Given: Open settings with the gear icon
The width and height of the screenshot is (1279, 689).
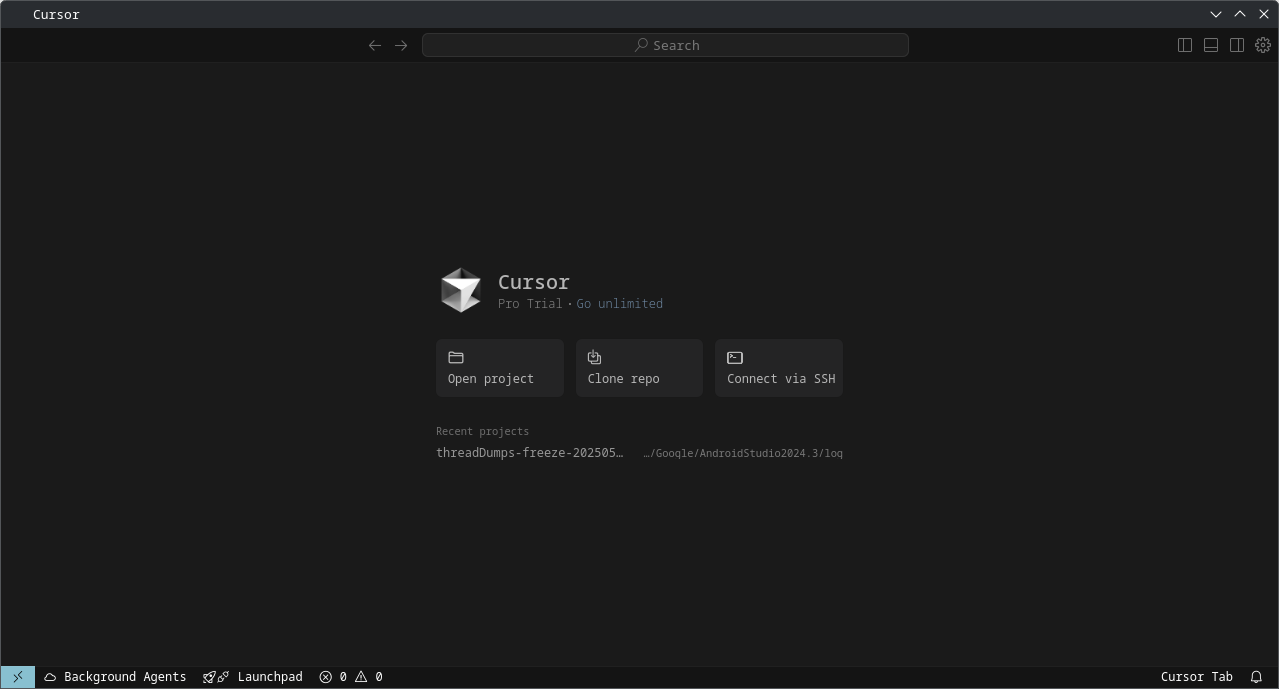Looking at the screenshot, I should click(1263, 45).
